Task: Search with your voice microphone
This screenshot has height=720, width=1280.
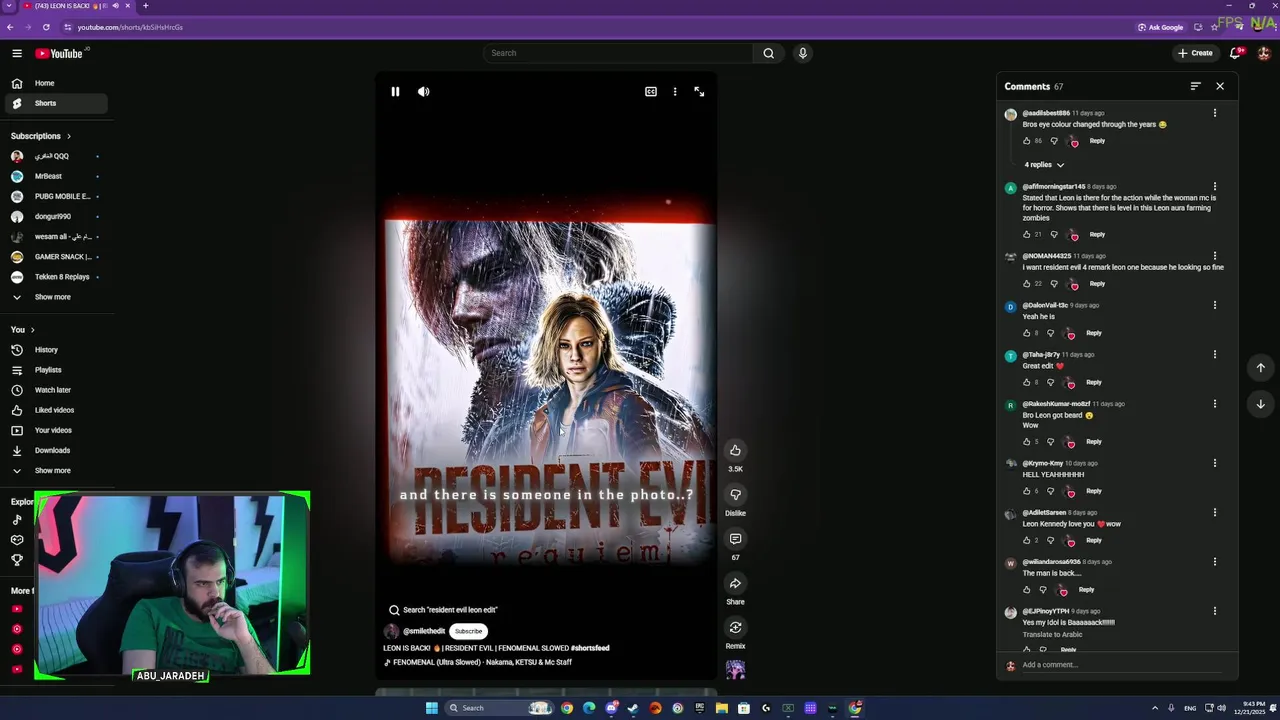Action: (x=802, y=53)
